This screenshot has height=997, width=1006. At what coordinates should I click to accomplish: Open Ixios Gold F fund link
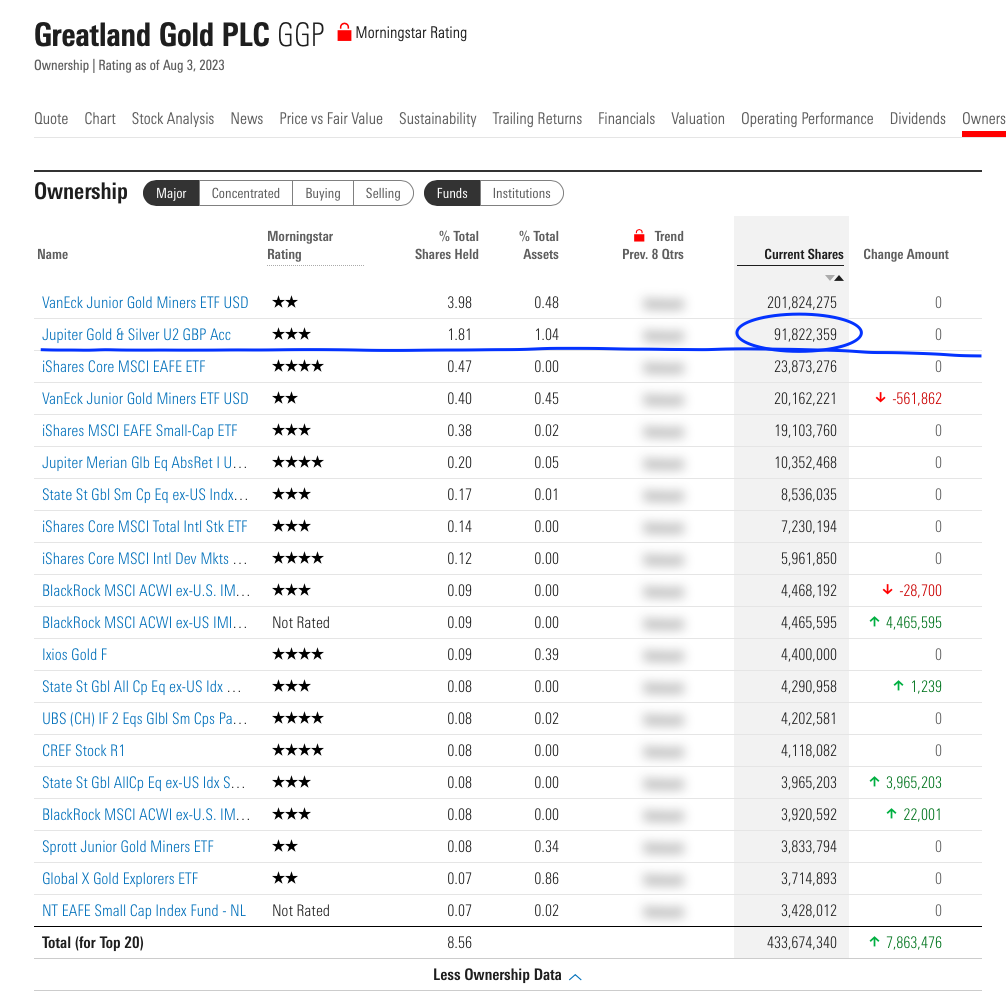click(x=74, y=654)
